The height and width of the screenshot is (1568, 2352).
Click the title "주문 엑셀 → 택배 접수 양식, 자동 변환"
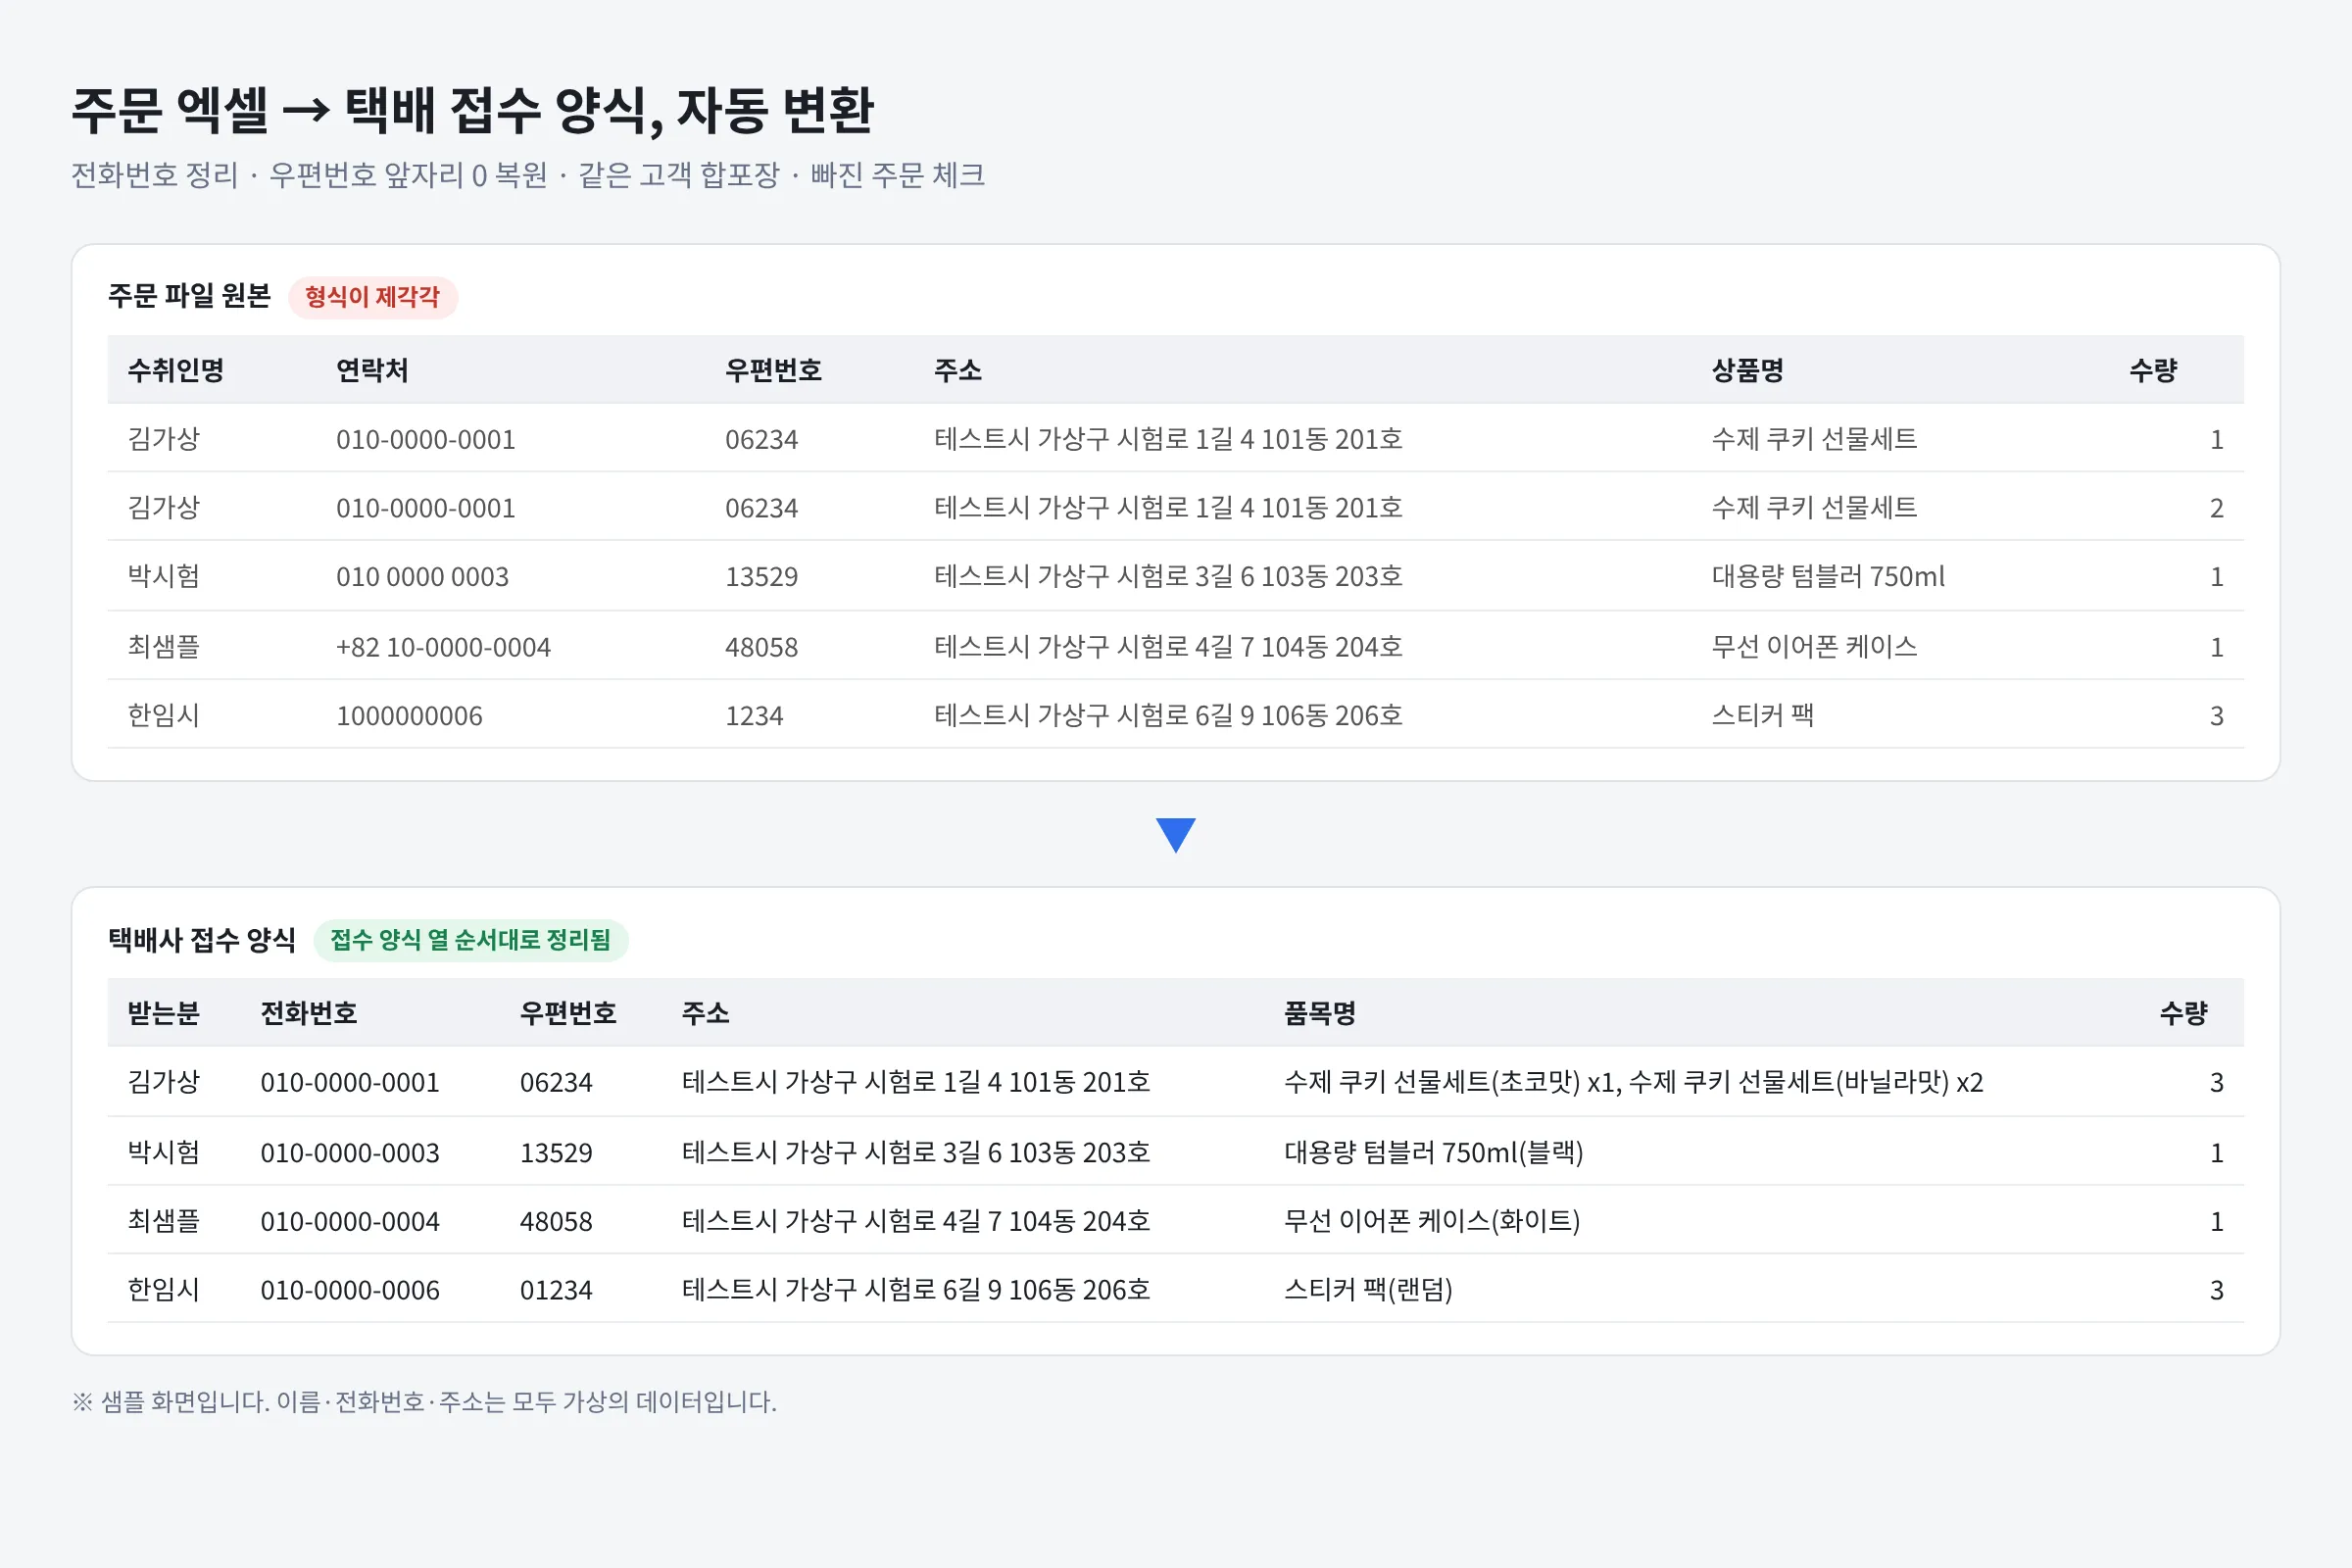tap(473, 110)
